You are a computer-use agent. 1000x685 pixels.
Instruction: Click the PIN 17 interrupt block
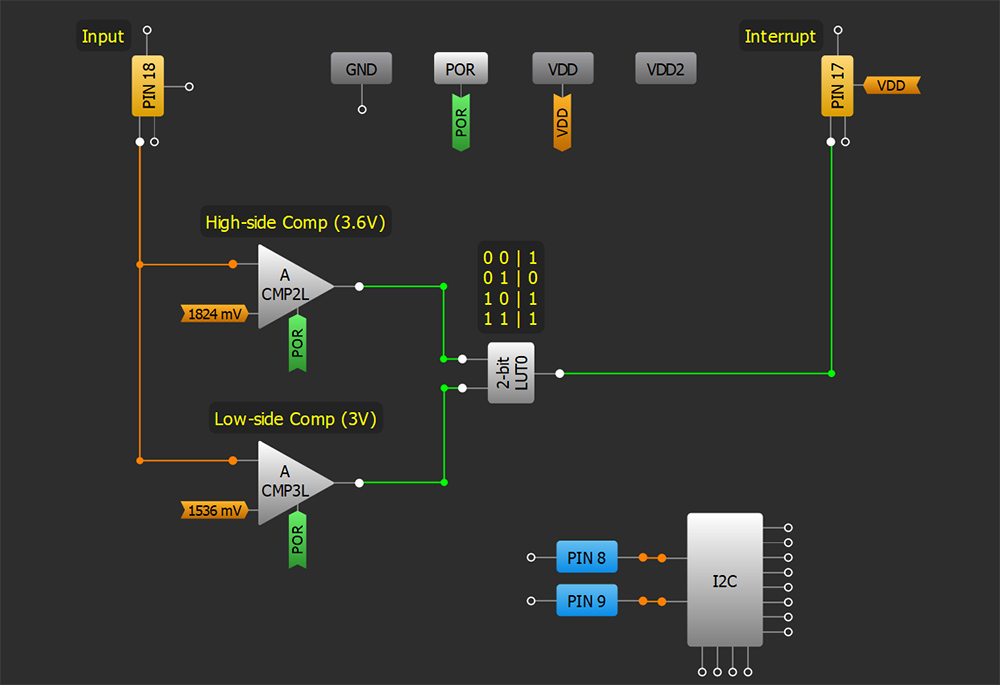pos(837,86)
